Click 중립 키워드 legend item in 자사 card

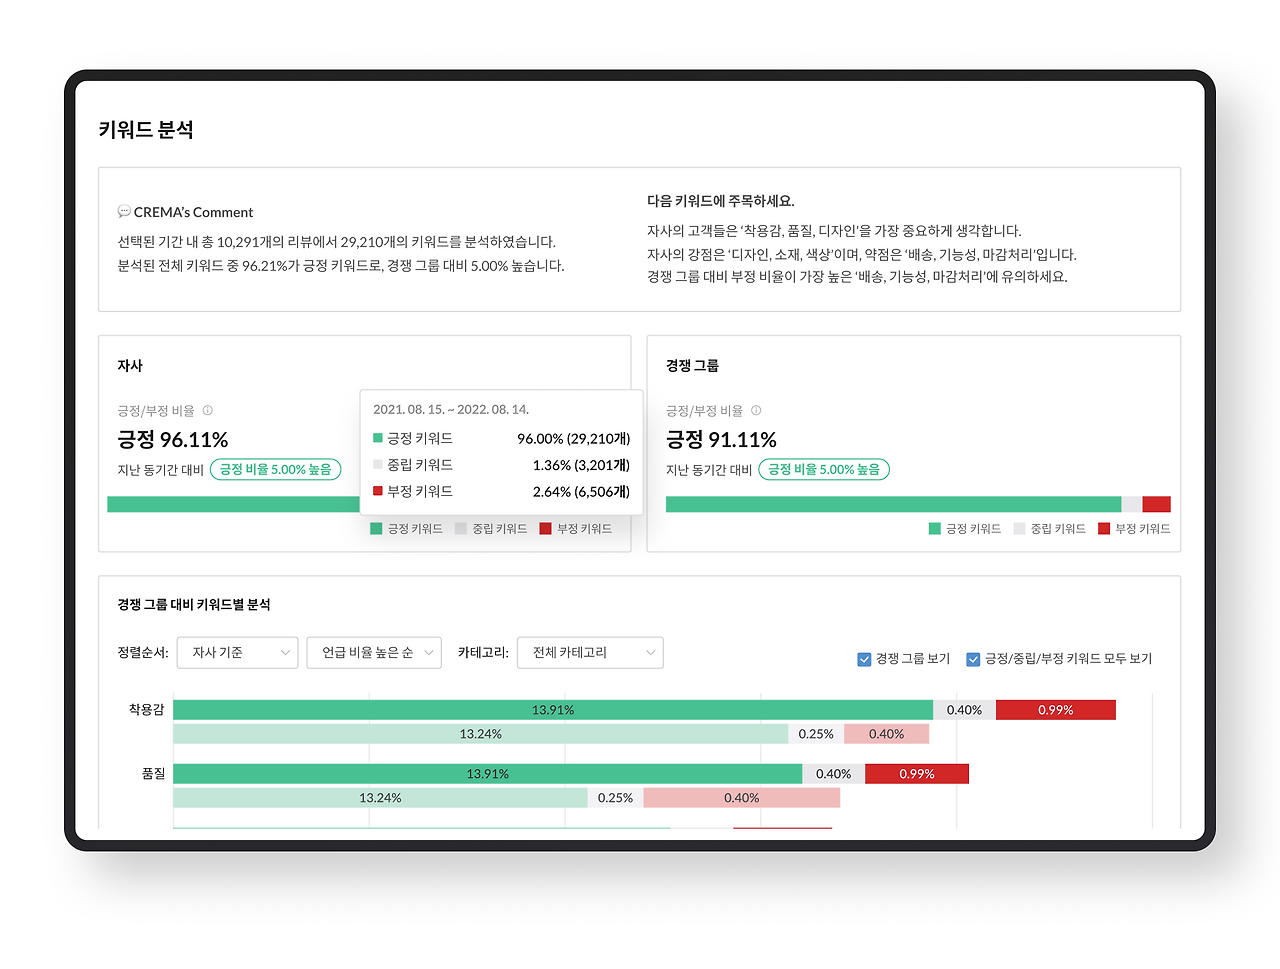[491, 529]
